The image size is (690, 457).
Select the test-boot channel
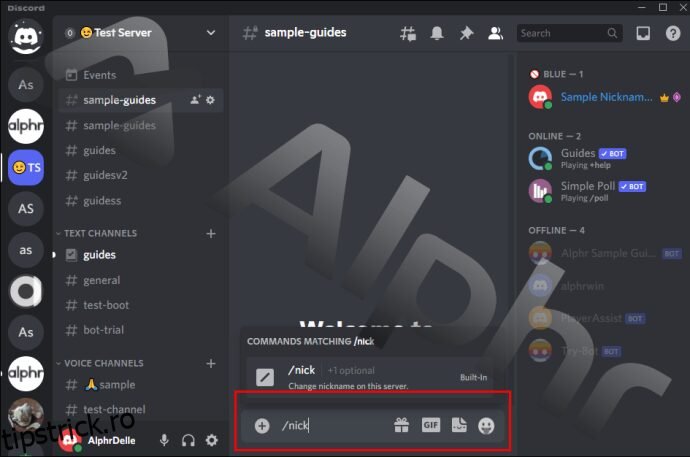[x=140, y=305]
